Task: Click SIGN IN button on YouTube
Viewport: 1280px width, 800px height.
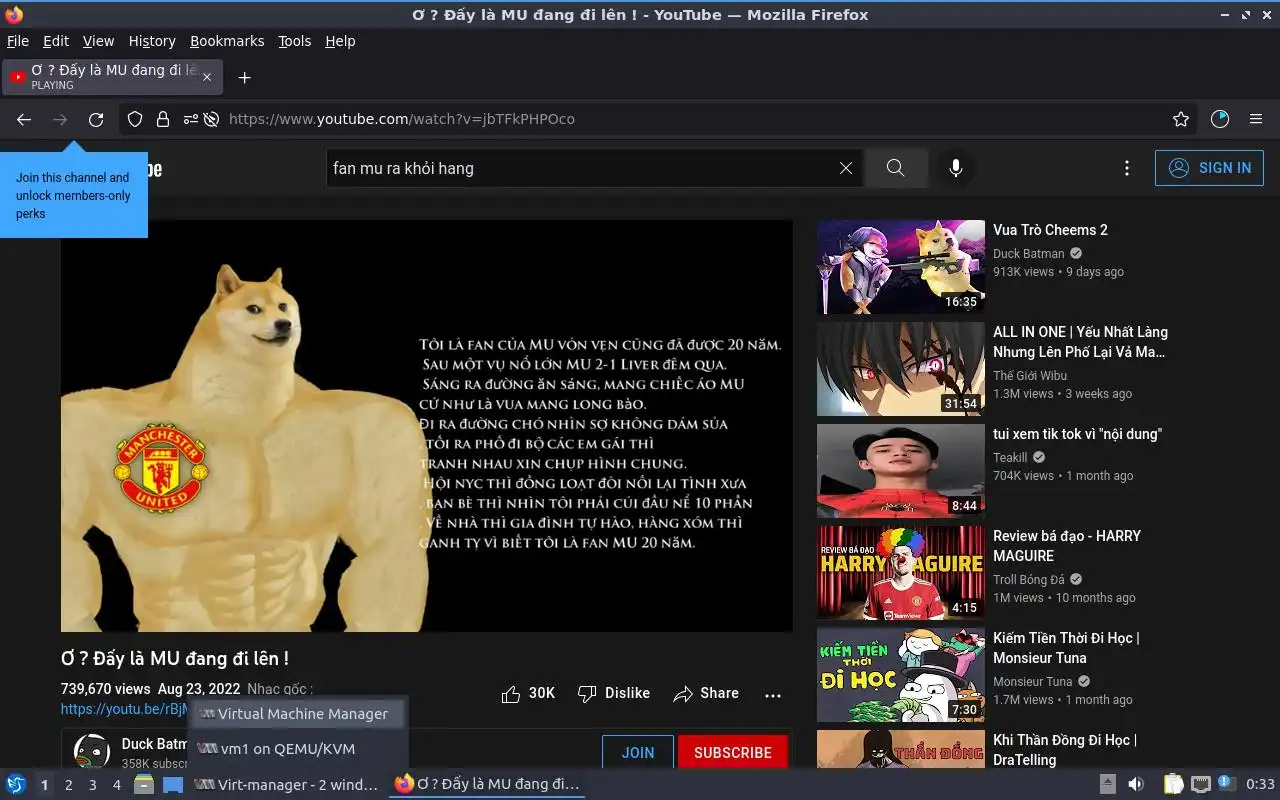Action: coord(1209,168)
